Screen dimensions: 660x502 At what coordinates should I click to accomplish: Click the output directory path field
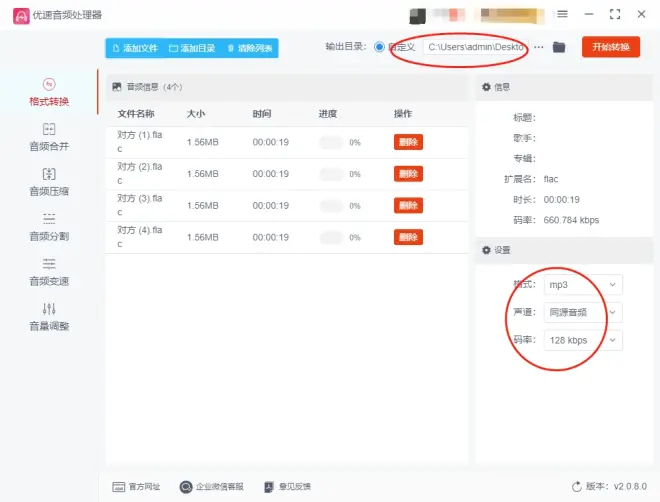(x=476, y=47)
